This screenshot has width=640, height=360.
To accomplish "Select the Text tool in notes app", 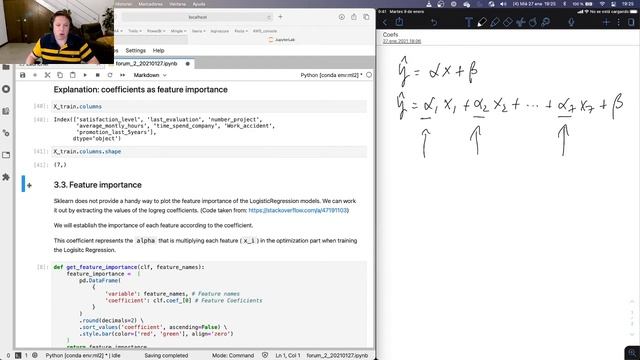I will 469,22.
